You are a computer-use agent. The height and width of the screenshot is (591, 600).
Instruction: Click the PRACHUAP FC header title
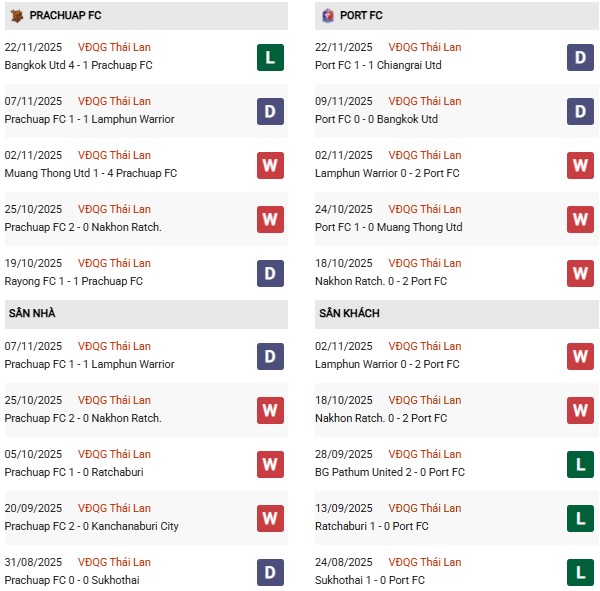(x=65, y=16)
